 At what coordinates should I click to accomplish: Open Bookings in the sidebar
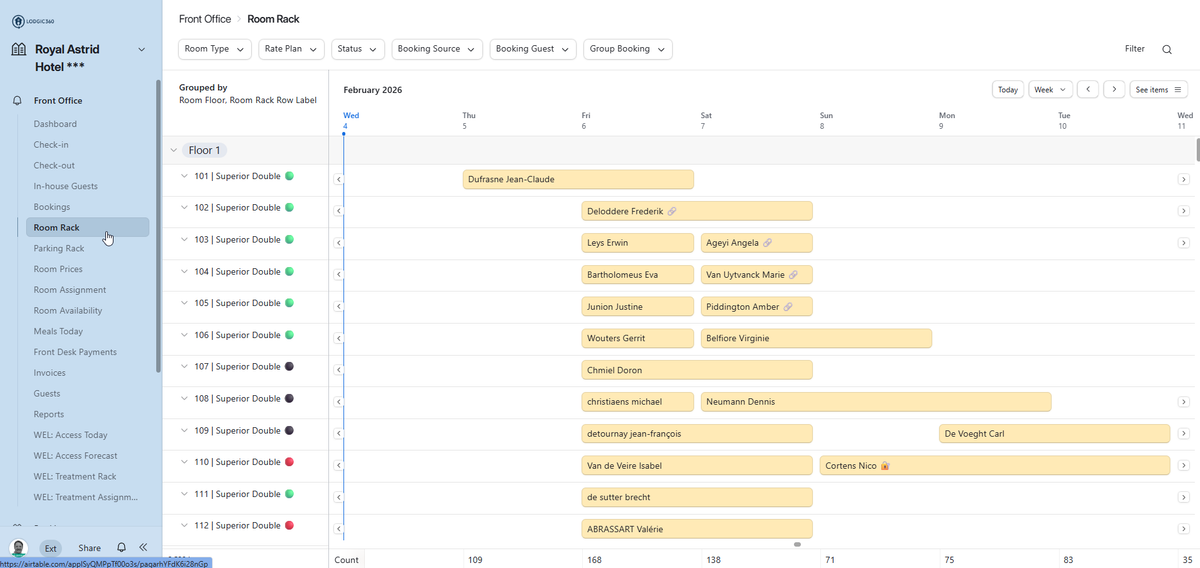pos(52,207)
